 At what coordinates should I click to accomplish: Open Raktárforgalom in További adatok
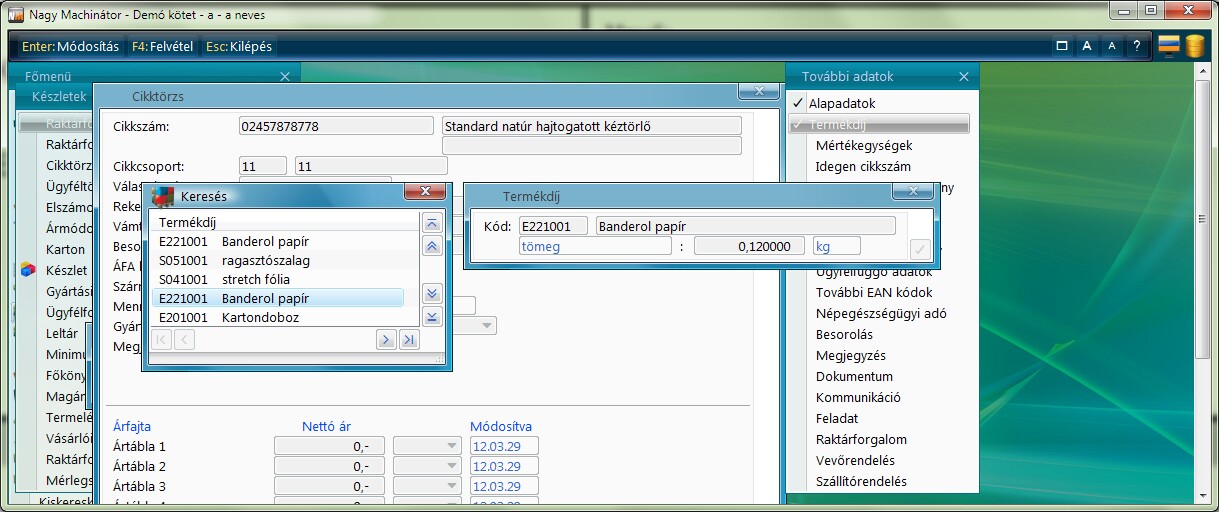[861, 439]
